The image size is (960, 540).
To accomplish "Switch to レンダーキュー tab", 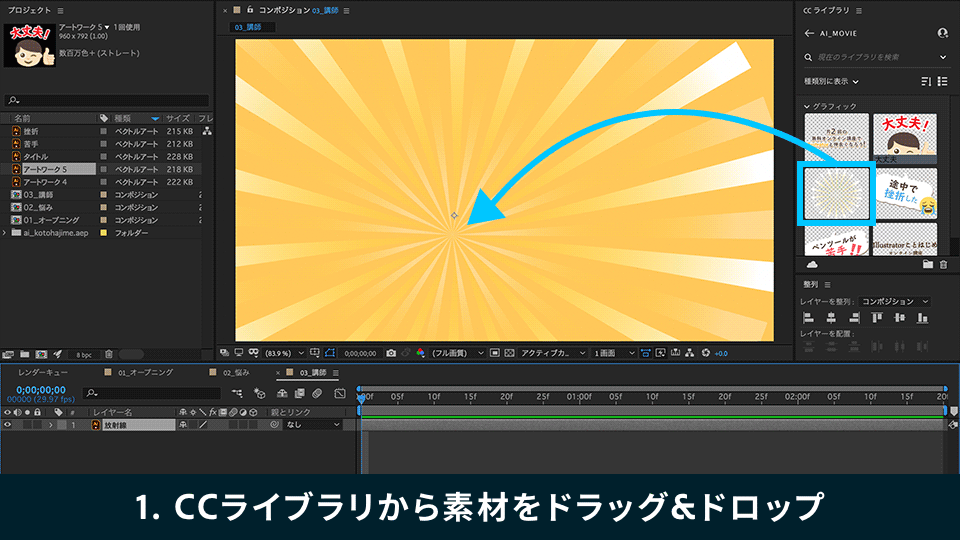I will (43, 372).
